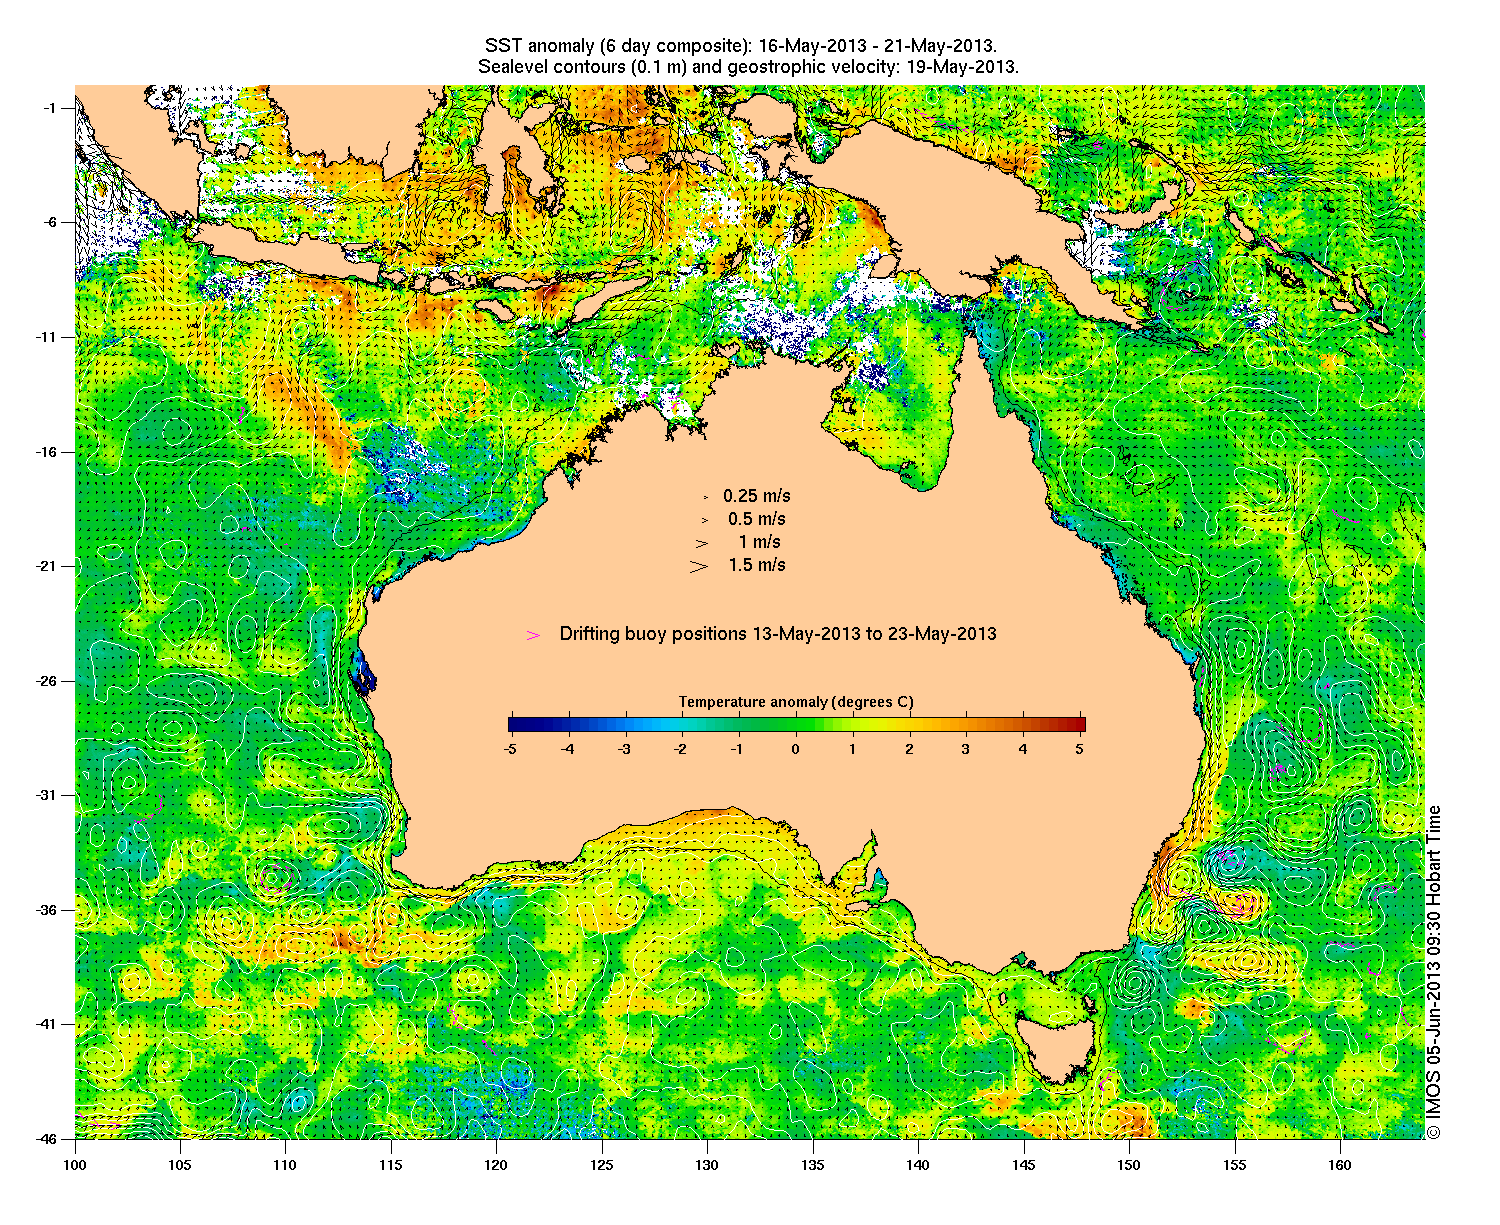Click the colorbar tick label '-4'

point(567,748)
